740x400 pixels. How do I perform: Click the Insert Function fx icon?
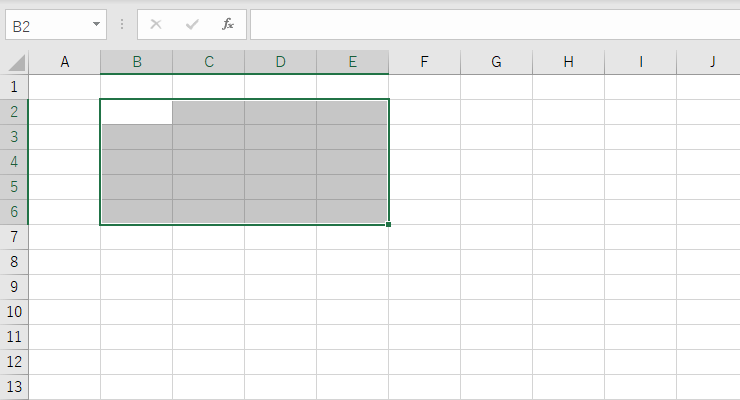[x=228, y=25]
